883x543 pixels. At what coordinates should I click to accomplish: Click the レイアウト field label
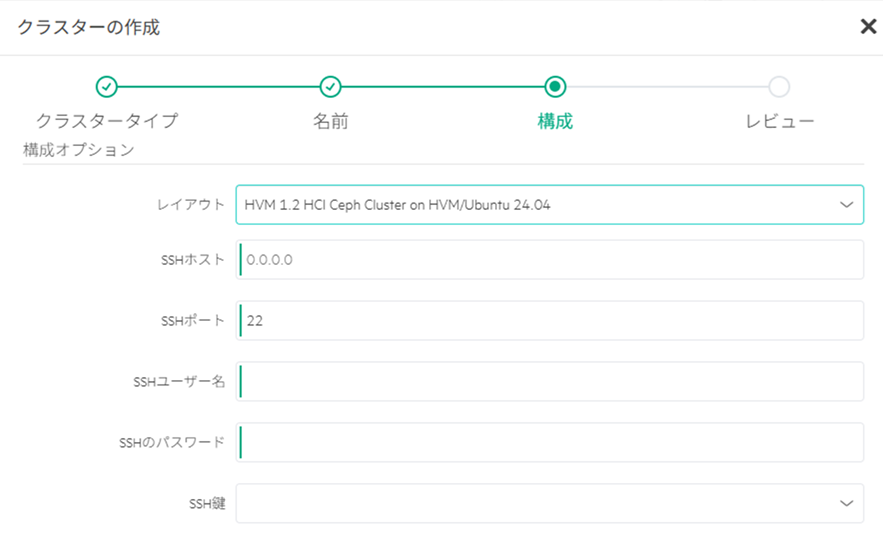pos(190,204)
